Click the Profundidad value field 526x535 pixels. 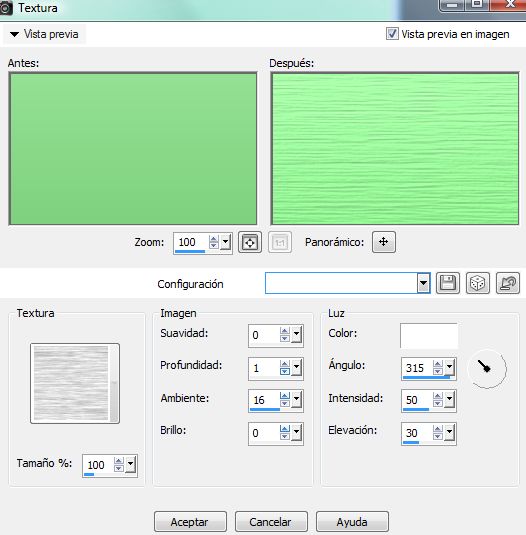click(264, 368)
